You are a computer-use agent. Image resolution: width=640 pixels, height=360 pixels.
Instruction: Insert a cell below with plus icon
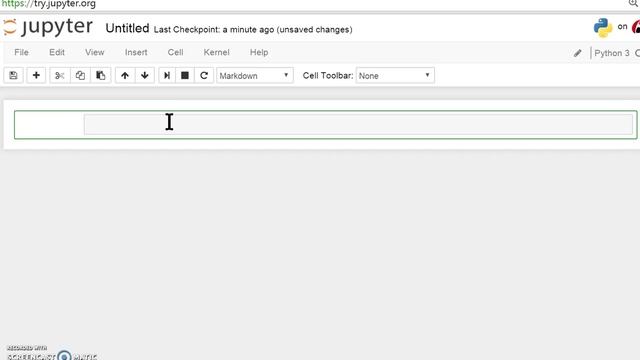36,76
